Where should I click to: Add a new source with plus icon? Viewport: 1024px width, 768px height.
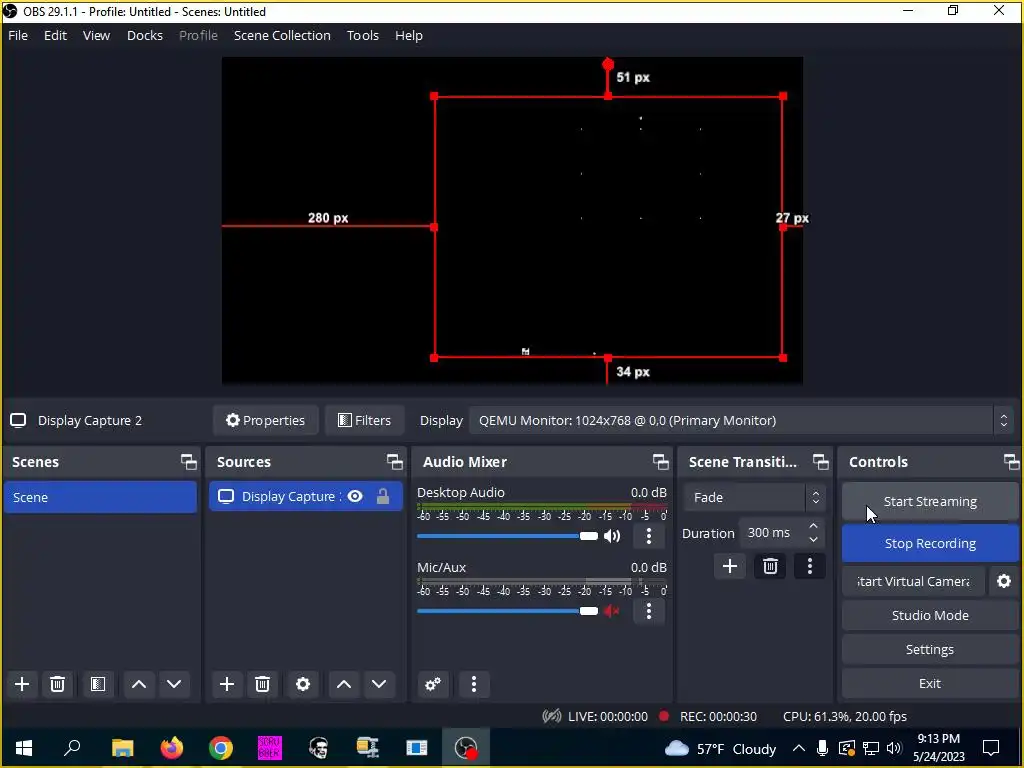(x=227, y=684)
